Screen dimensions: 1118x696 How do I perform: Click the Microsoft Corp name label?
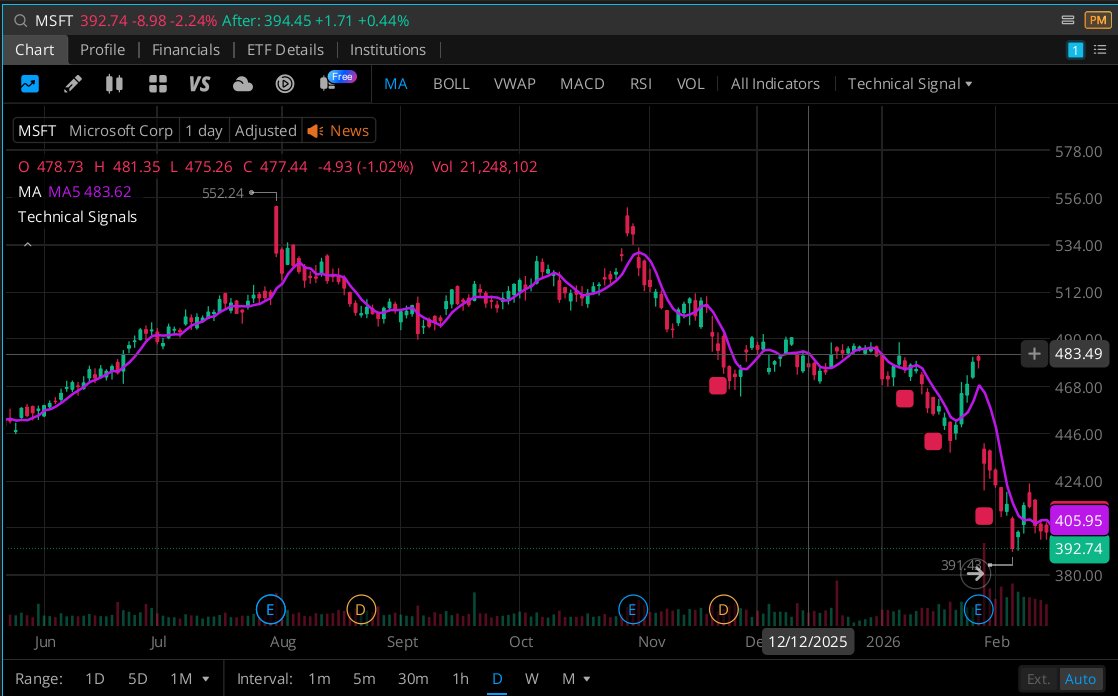pos(120,131)
